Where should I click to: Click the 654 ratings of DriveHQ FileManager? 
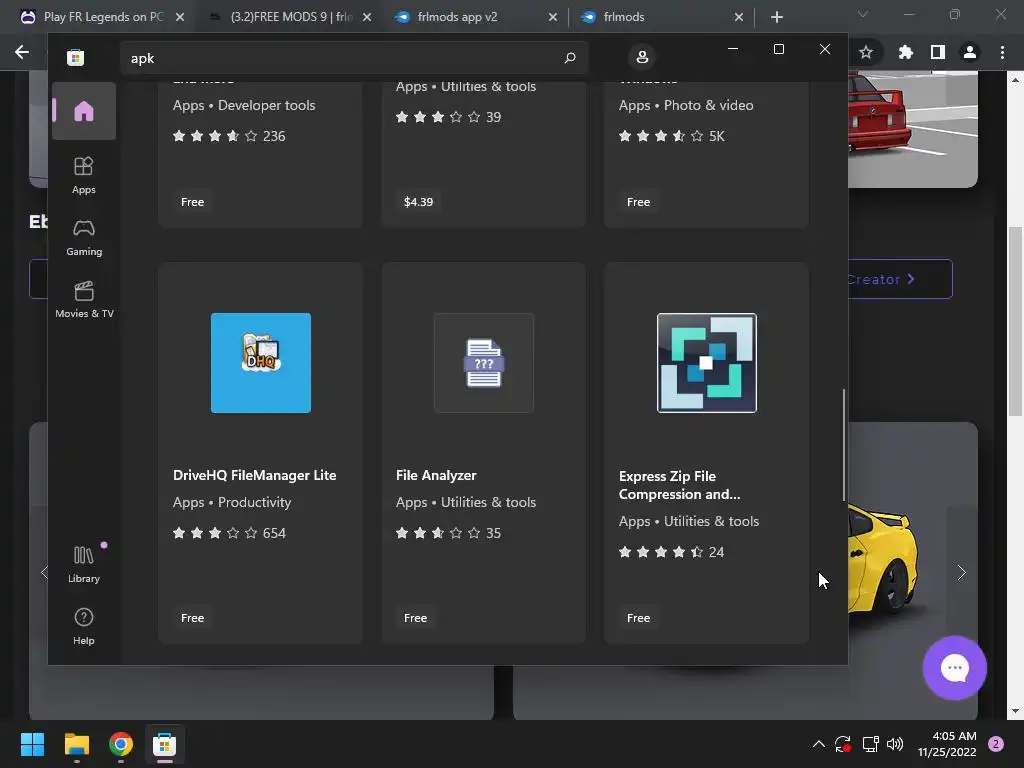pos(274,533)
